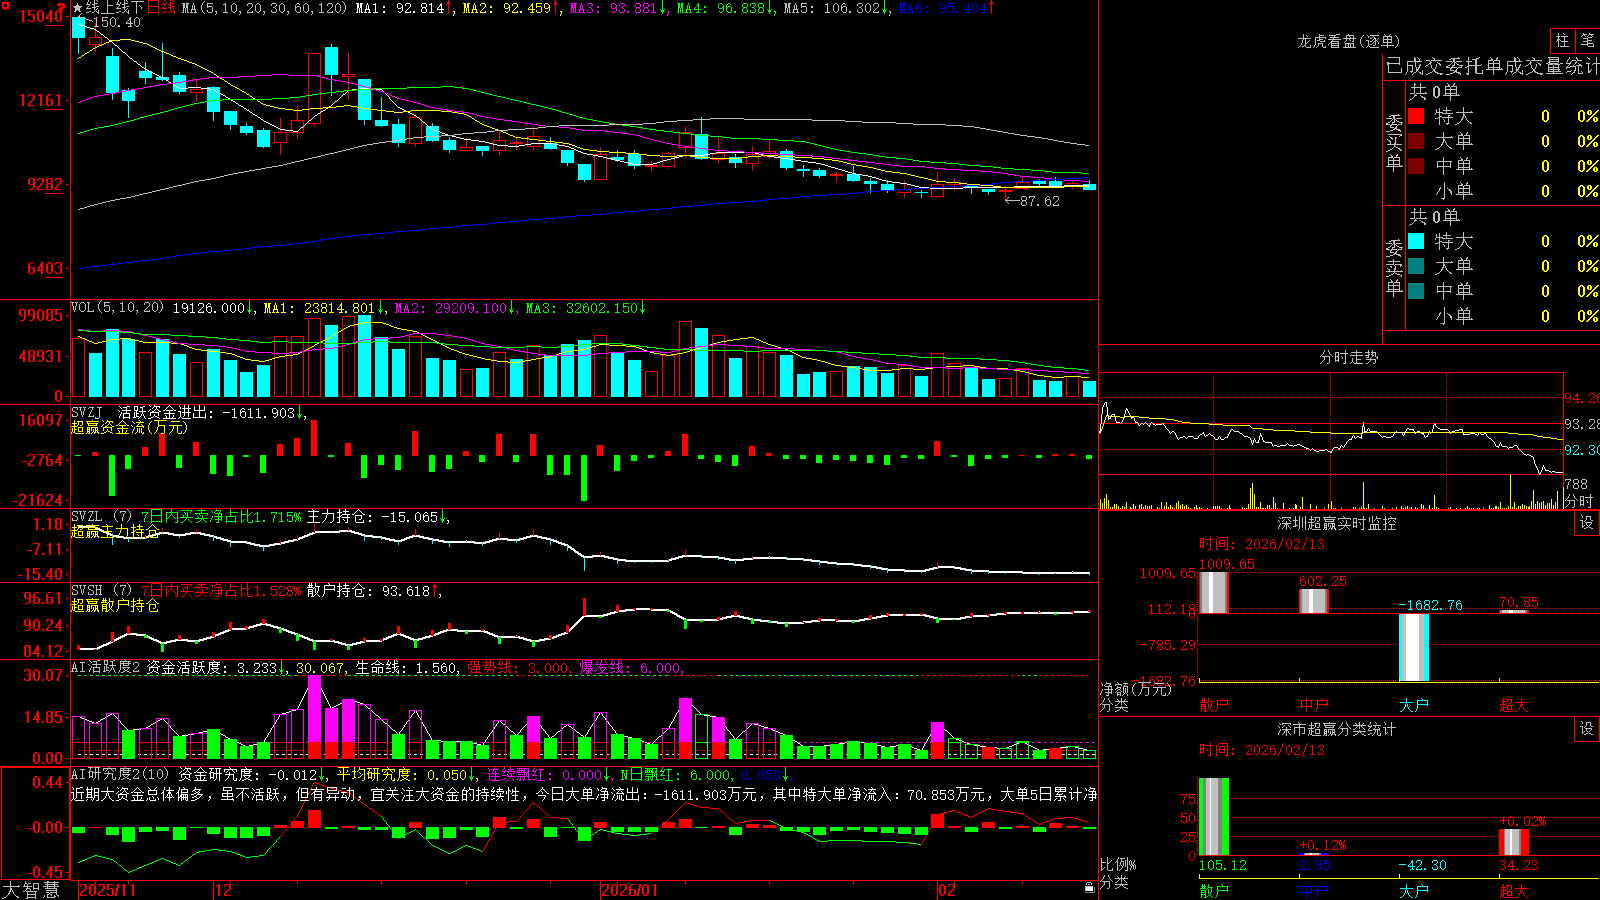This screenshot has height=900, width=1600.
Task: Click the 1009.65 散户 bar in 实时监控
Action: 1213,592
